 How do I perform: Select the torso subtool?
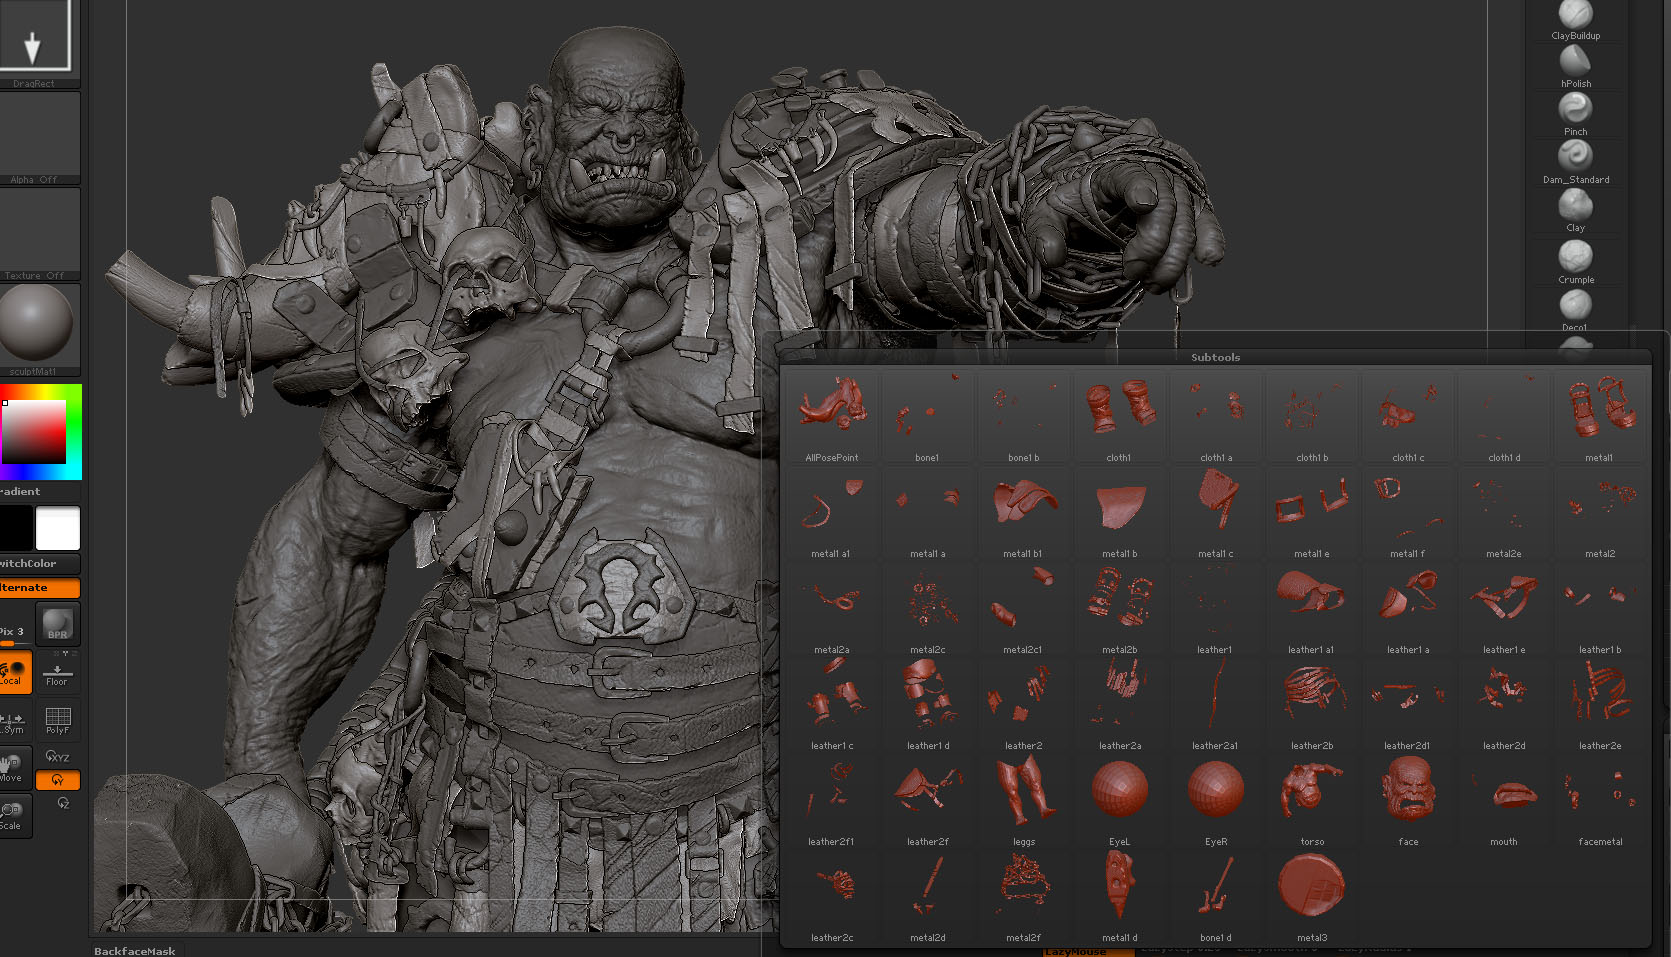(x=1312, y=801)
